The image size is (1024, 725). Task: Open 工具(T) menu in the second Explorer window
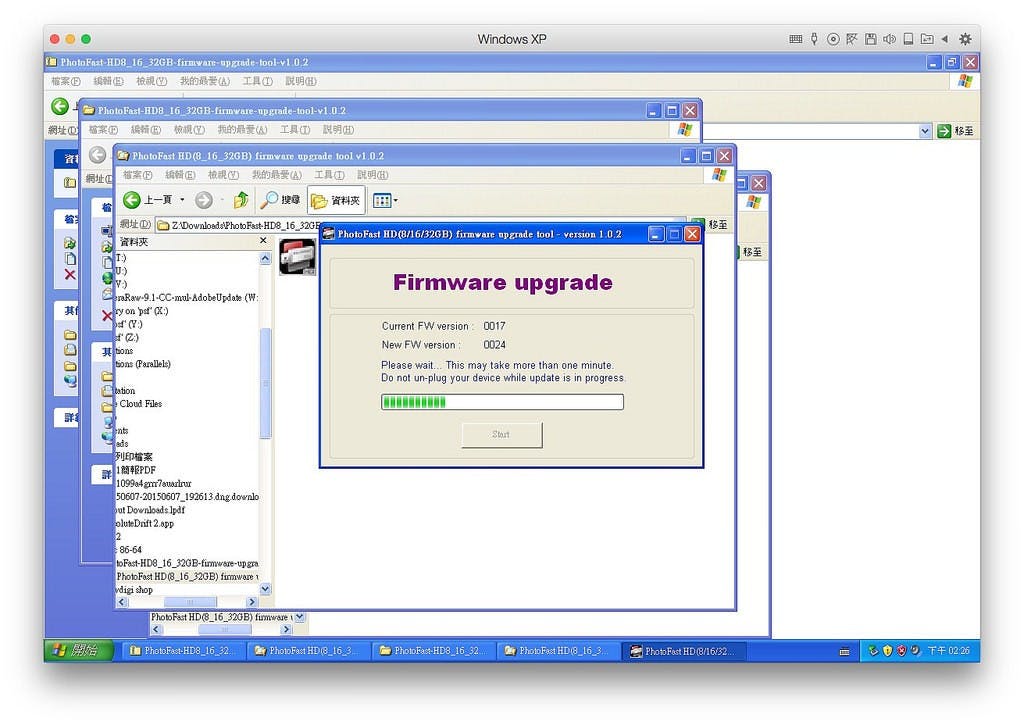tap(295, 130)
